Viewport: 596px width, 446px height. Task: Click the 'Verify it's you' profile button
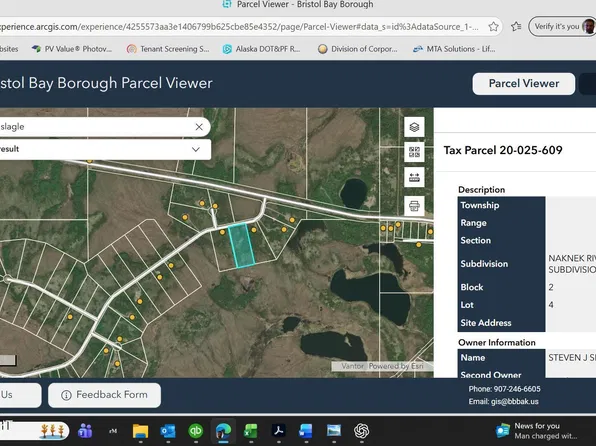coord(563,27)
